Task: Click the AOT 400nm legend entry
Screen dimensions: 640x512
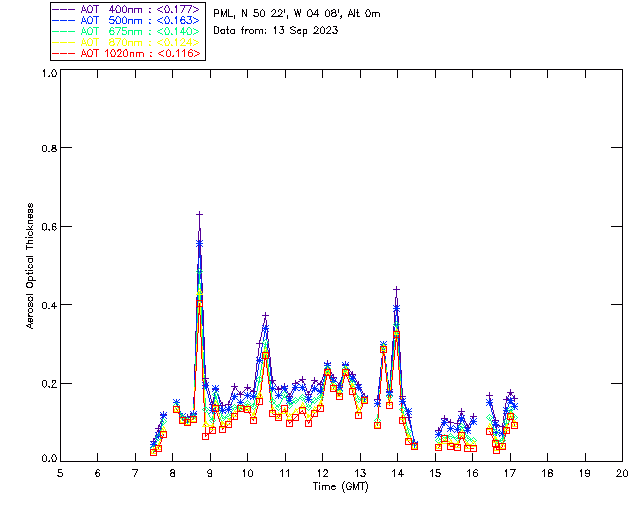Action: (127, 9)
